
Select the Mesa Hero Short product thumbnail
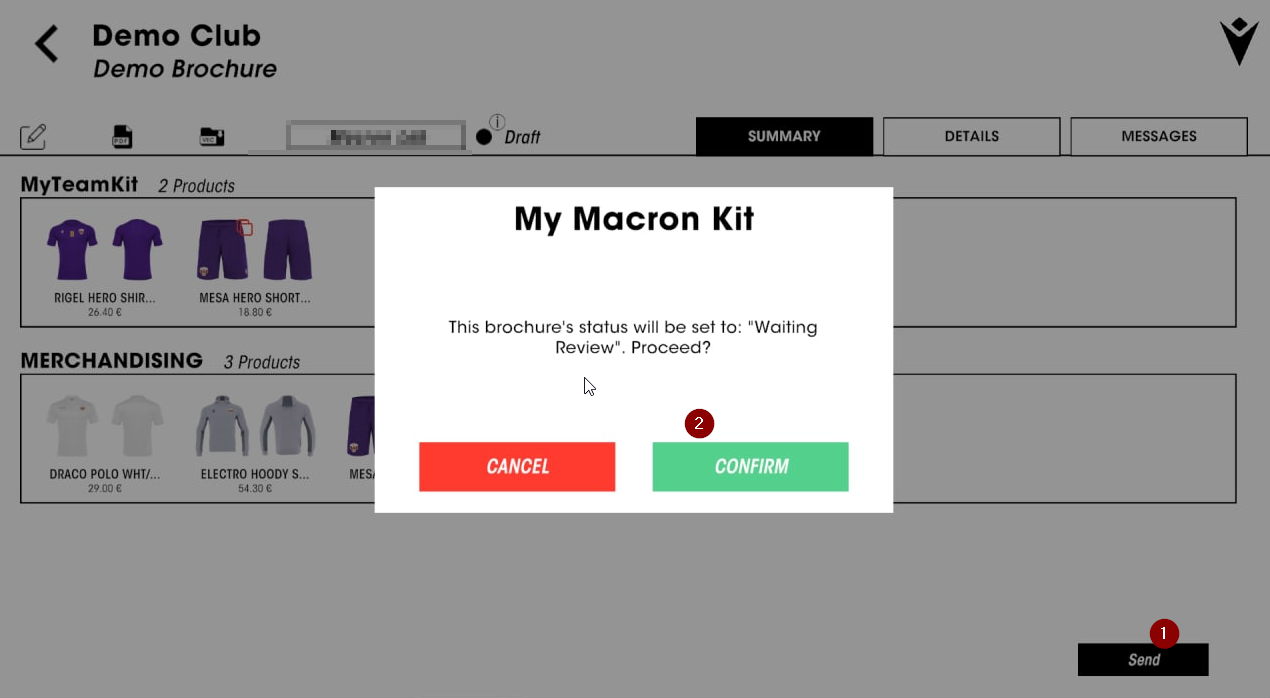pos(254,252)
